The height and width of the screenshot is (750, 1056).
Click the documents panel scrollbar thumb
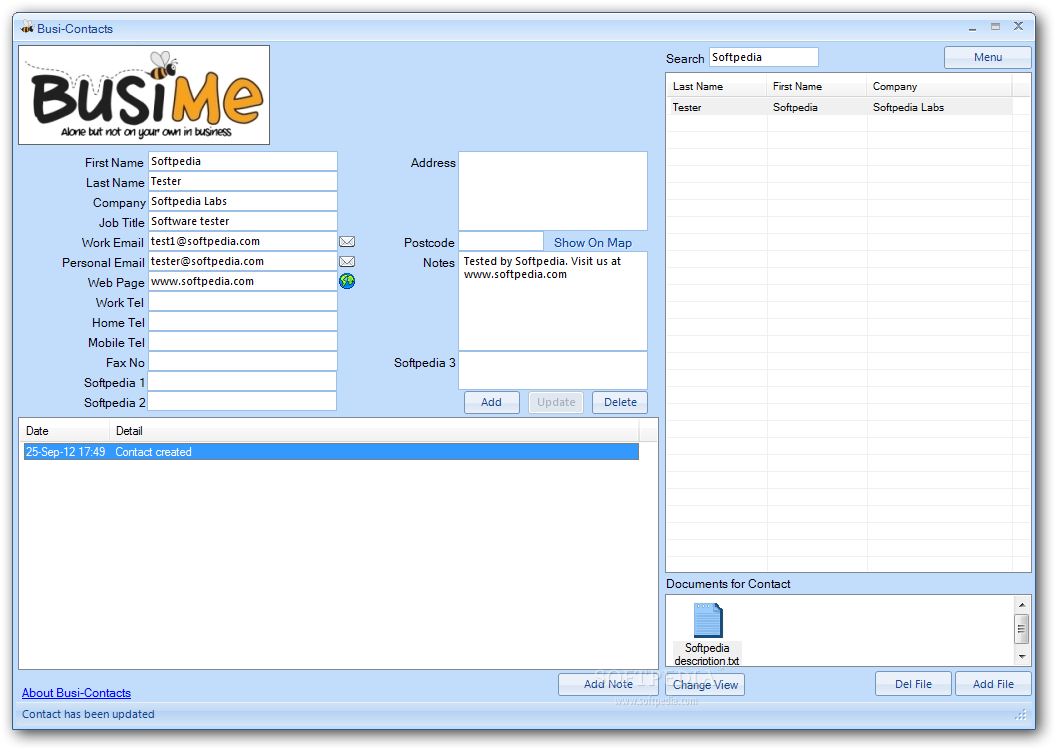click(1022, 629)
